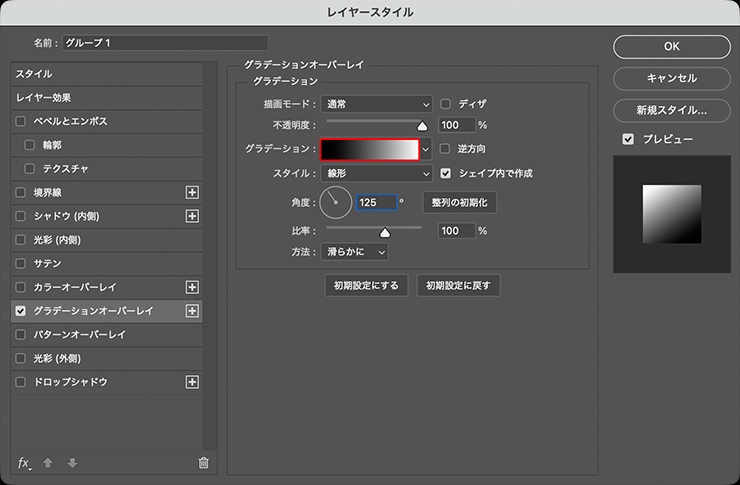Image resolution: width=740 pixels, height=485 pixels.
Task: Add another シャドウ (内側) with plus icon
Action: (193, 216)
